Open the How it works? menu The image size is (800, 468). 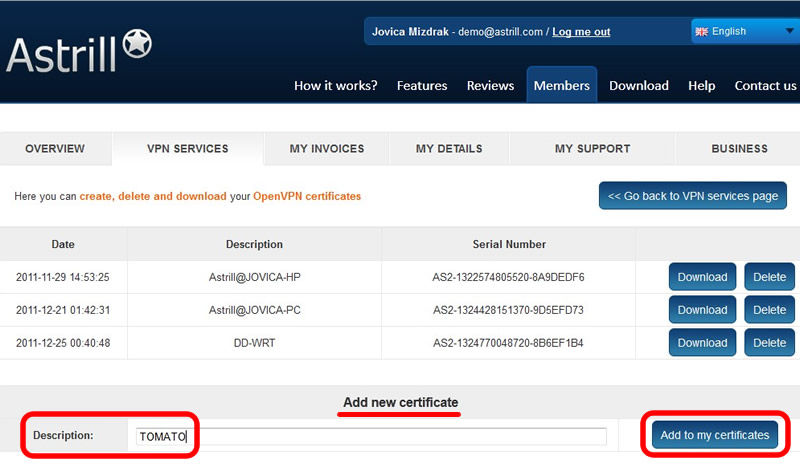tap(336, 85)
